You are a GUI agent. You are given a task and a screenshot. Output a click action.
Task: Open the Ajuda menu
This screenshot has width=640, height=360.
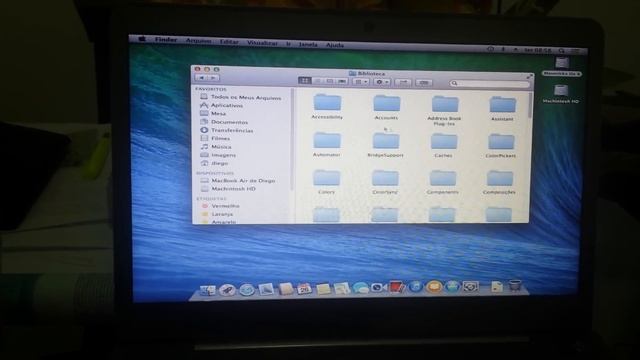point(335,45)
